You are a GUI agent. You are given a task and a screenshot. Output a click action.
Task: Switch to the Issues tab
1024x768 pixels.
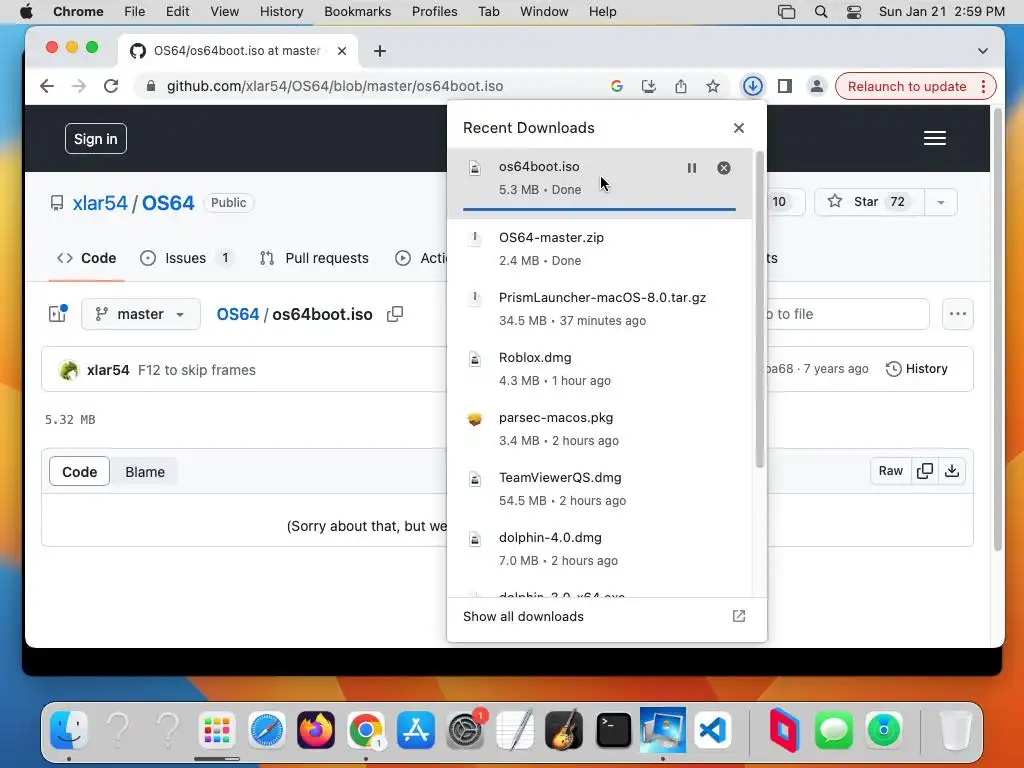(x=186, y=258)
